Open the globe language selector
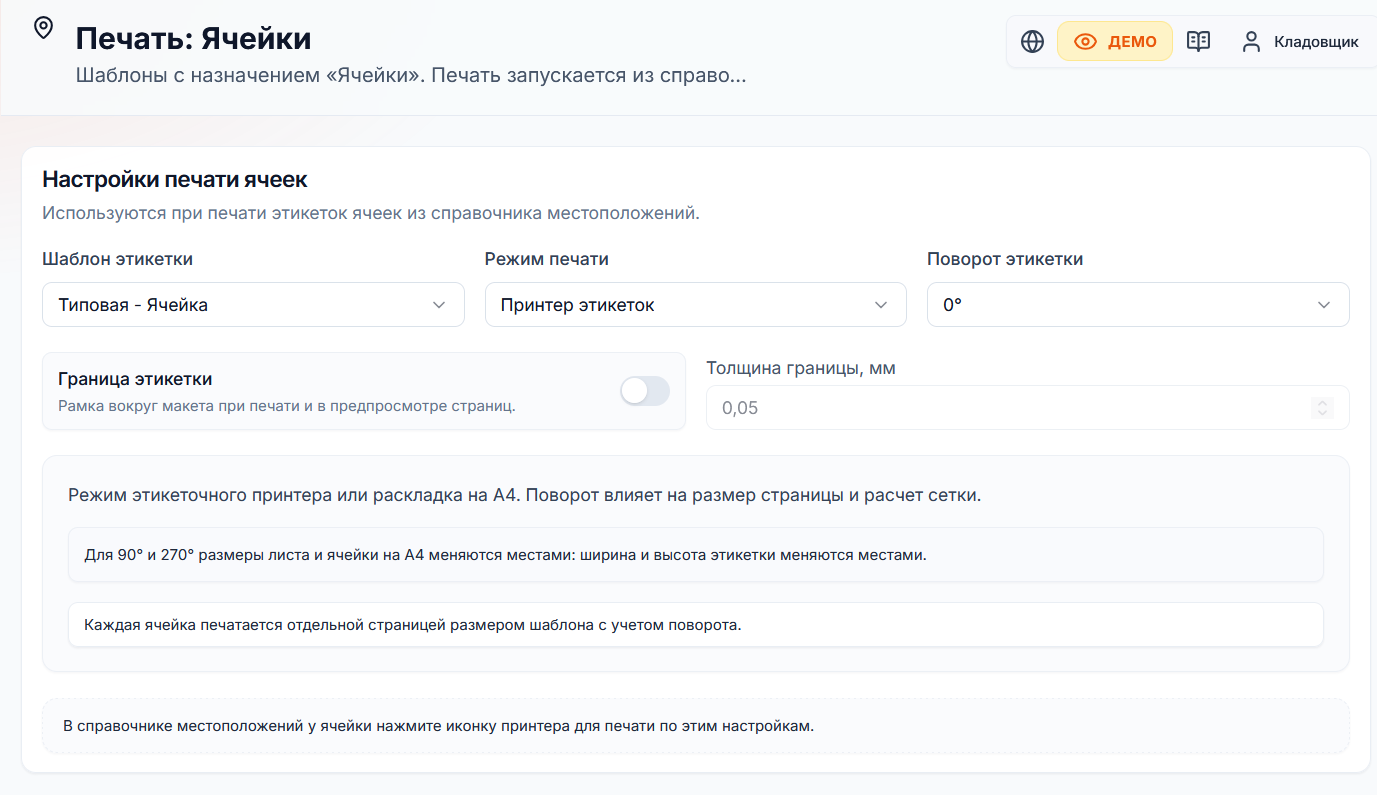The height and width of the screenshot is (795, 1377). coord(1032,41)
